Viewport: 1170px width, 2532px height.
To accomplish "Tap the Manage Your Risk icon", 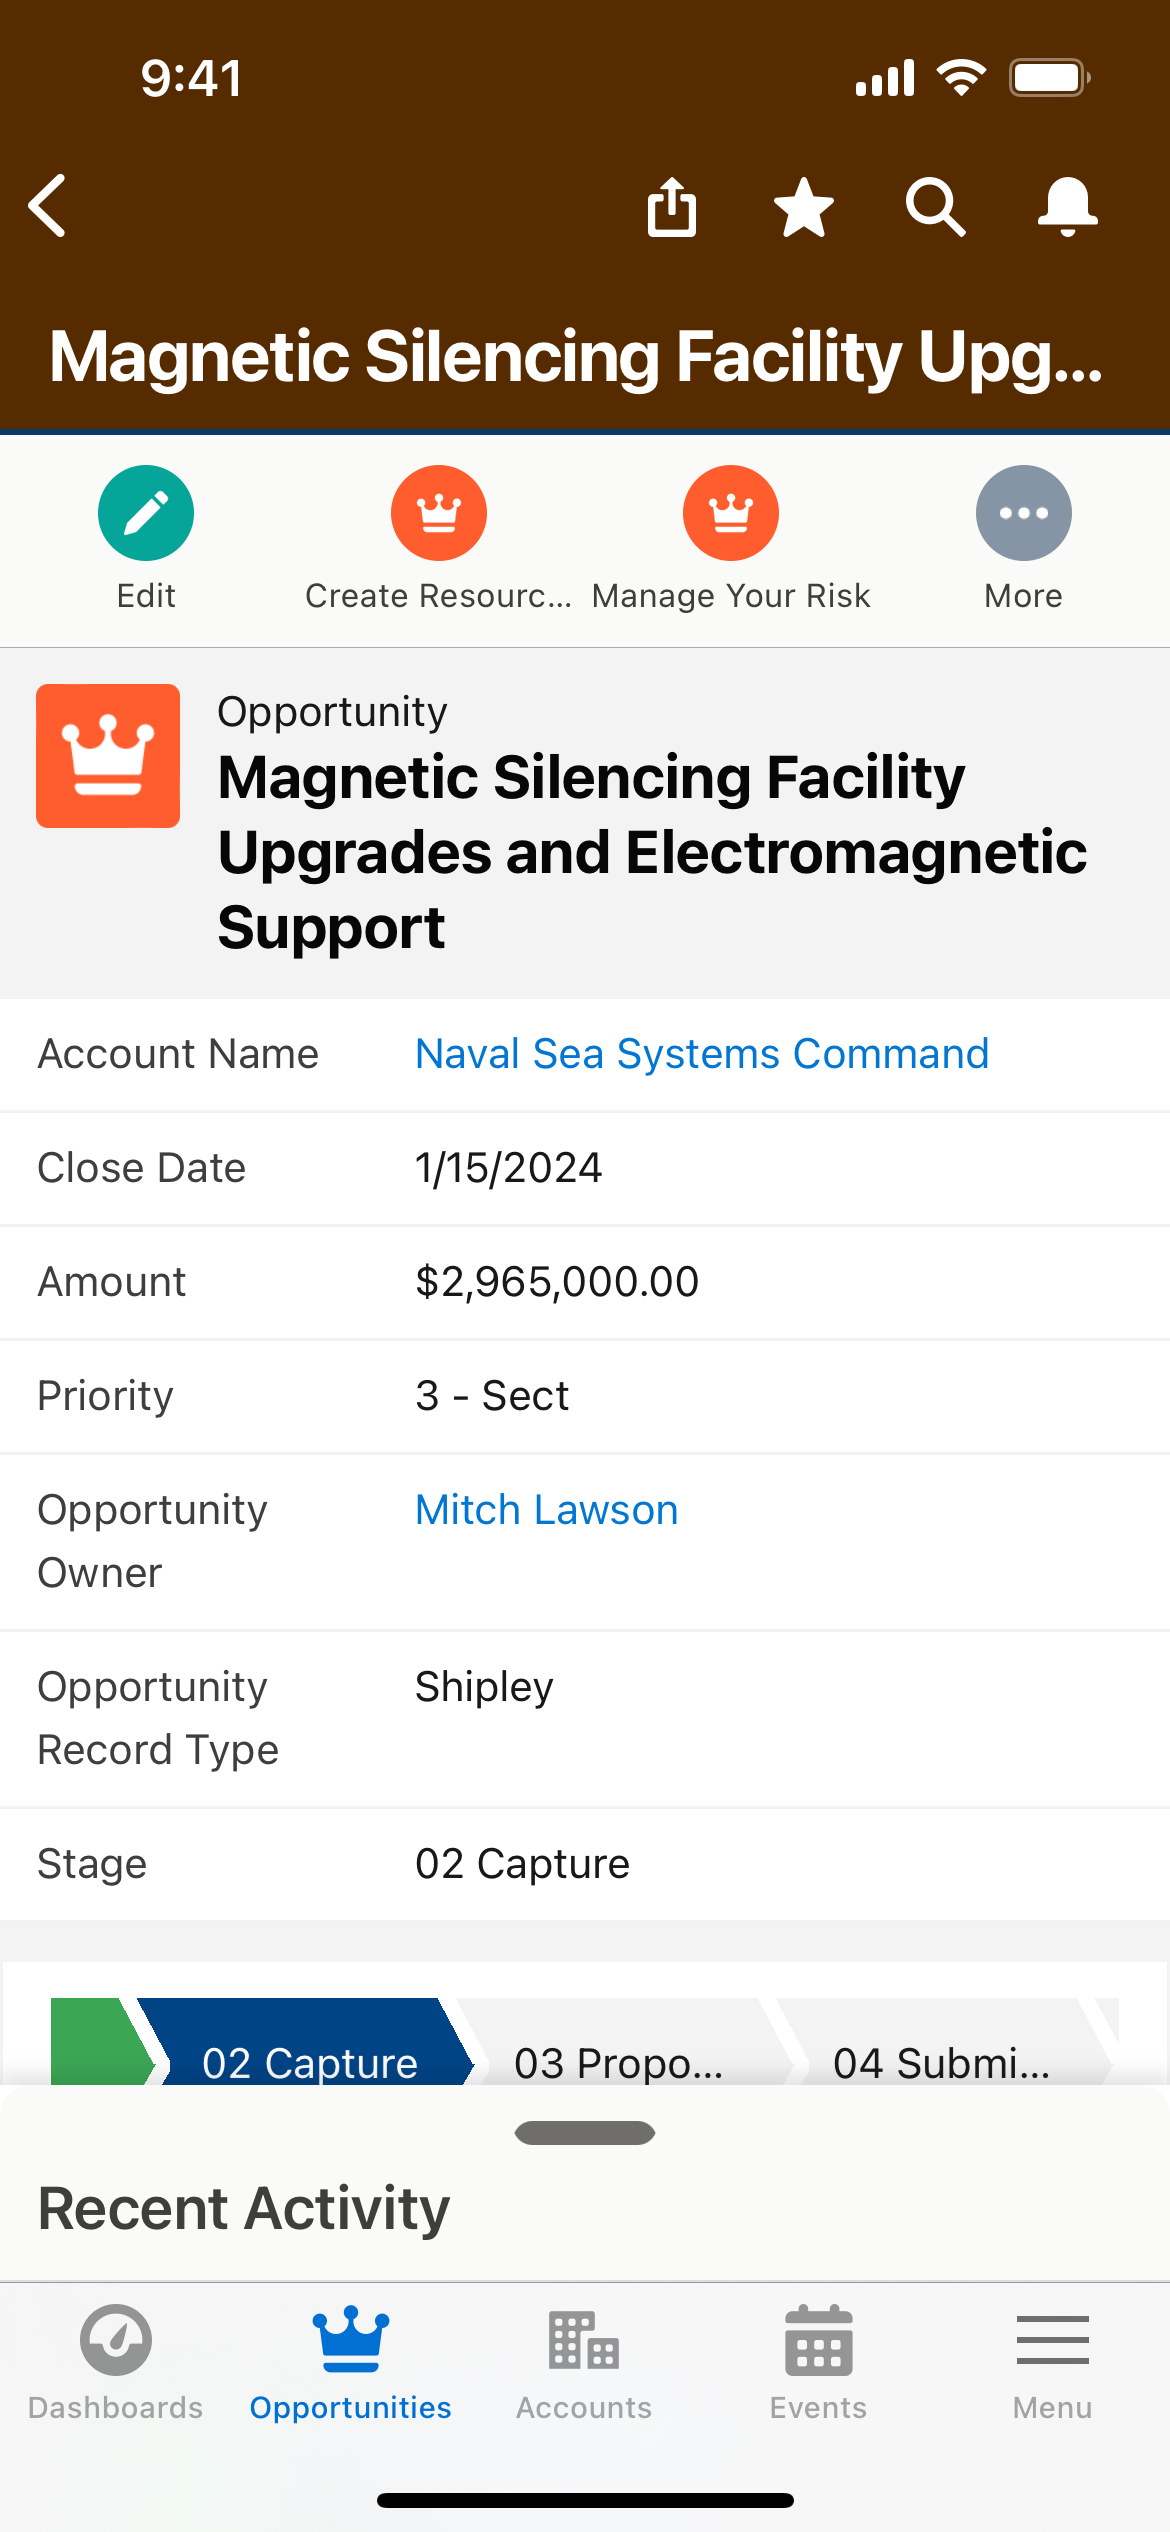I will [x=731, y=513].
